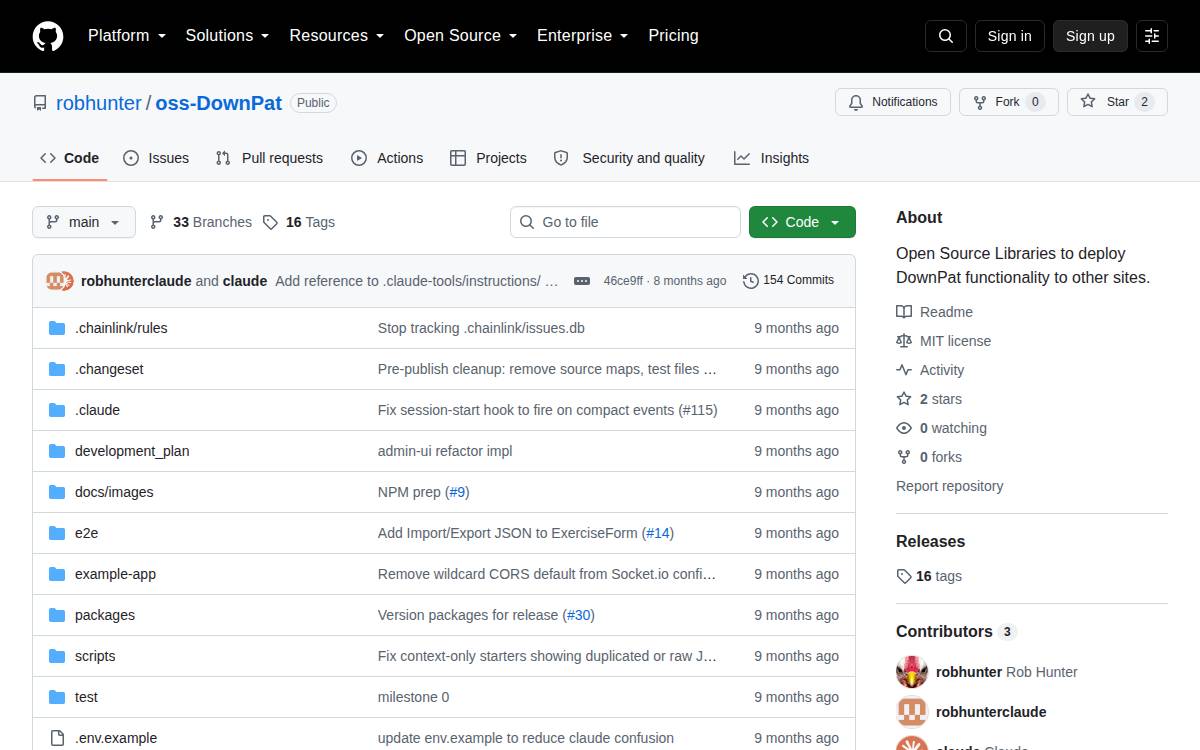This screenshot has width=1200, height=750.
Task: Open the Projects tab
Action: click(488, 158)
